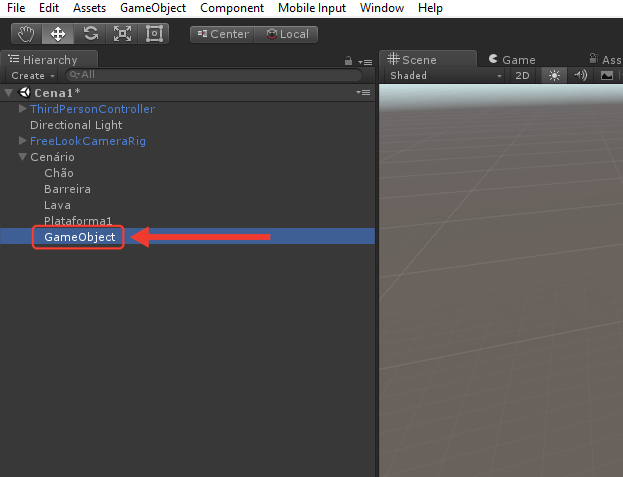
Task: Select the Rect transform tool
Action: (x=154, y=34)
